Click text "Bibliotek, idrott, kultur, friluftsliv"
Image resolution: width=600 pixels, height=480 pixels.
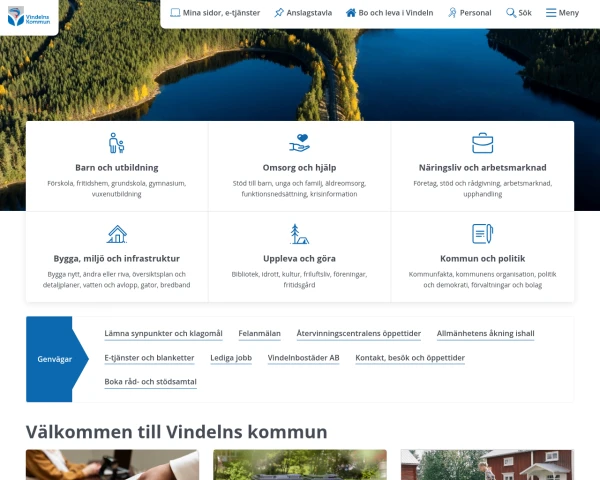[282, 274]
